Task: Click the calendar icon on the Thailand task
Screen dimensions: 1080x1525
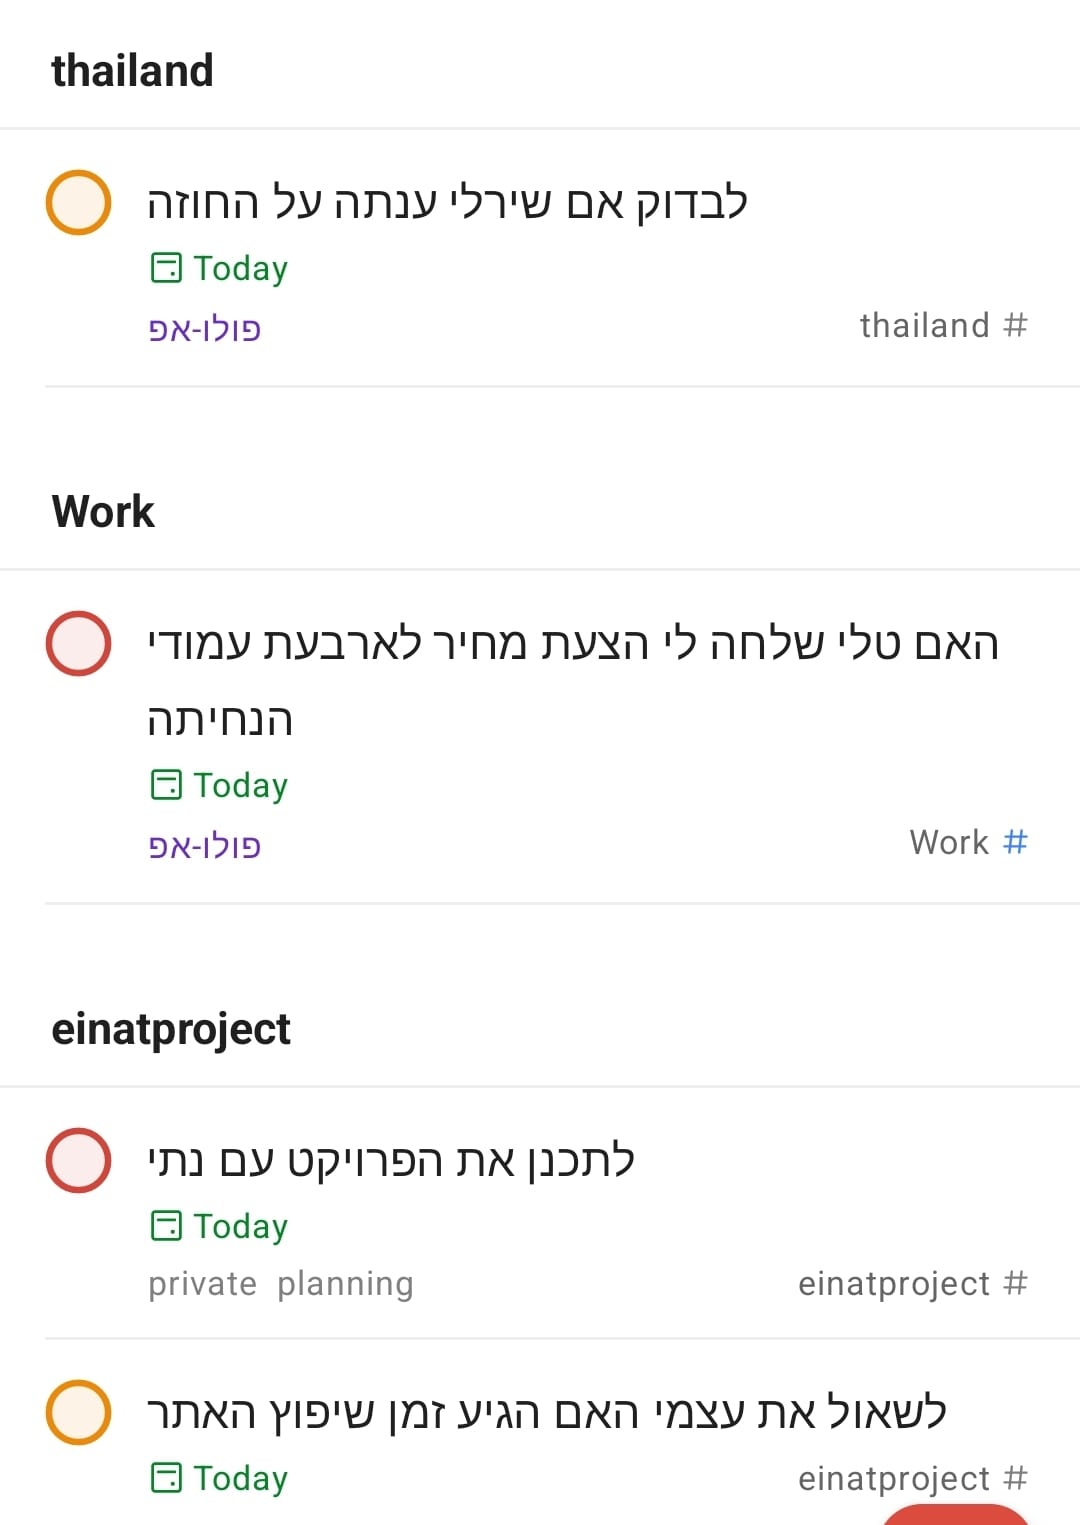Action: click(x=166, y=268)
